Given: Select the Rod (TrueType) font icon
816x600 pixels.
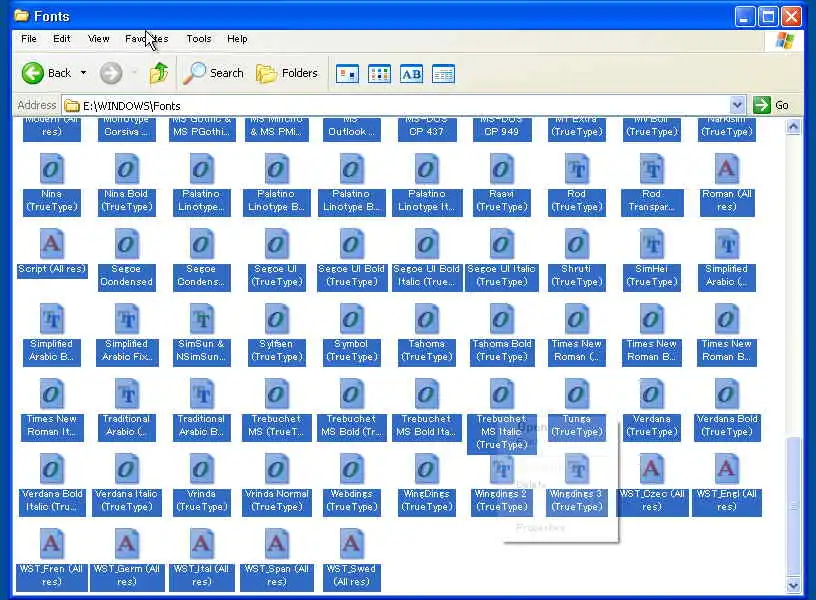Looking at the screenshot, I should click(576, 170).
